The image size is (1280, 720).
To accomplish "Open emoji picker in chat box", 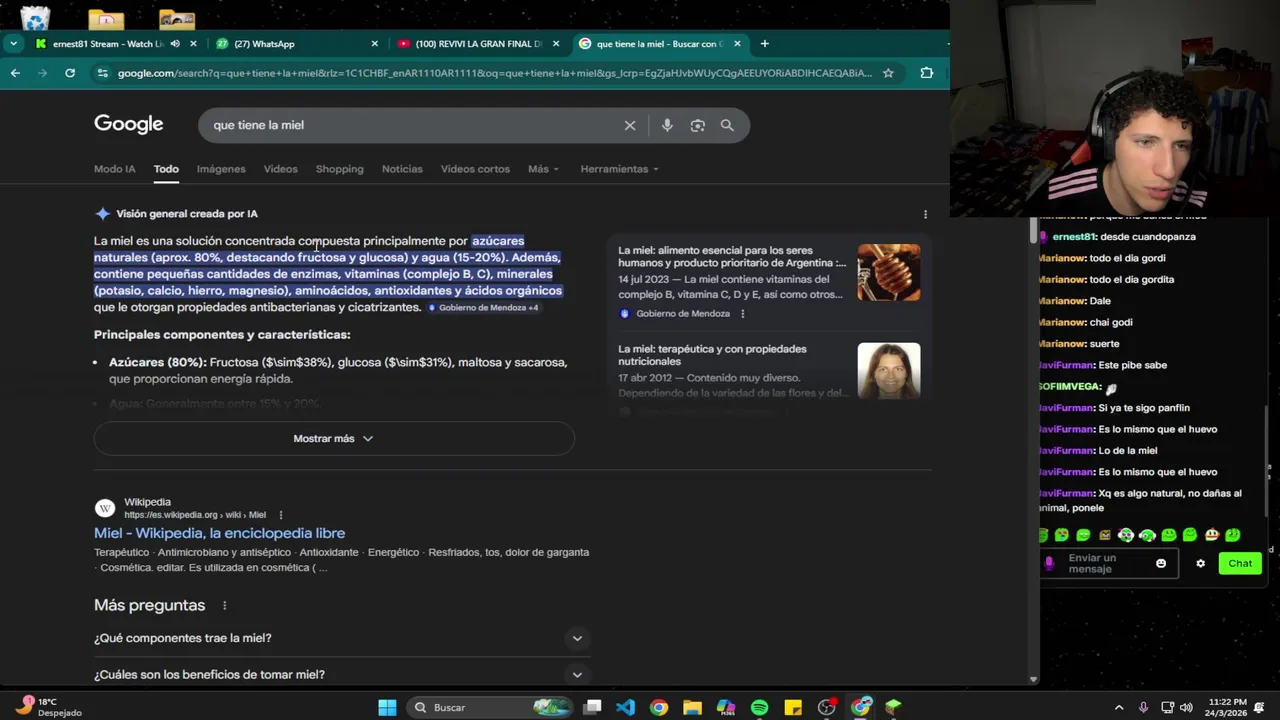I will click(x=1161, y=563).
